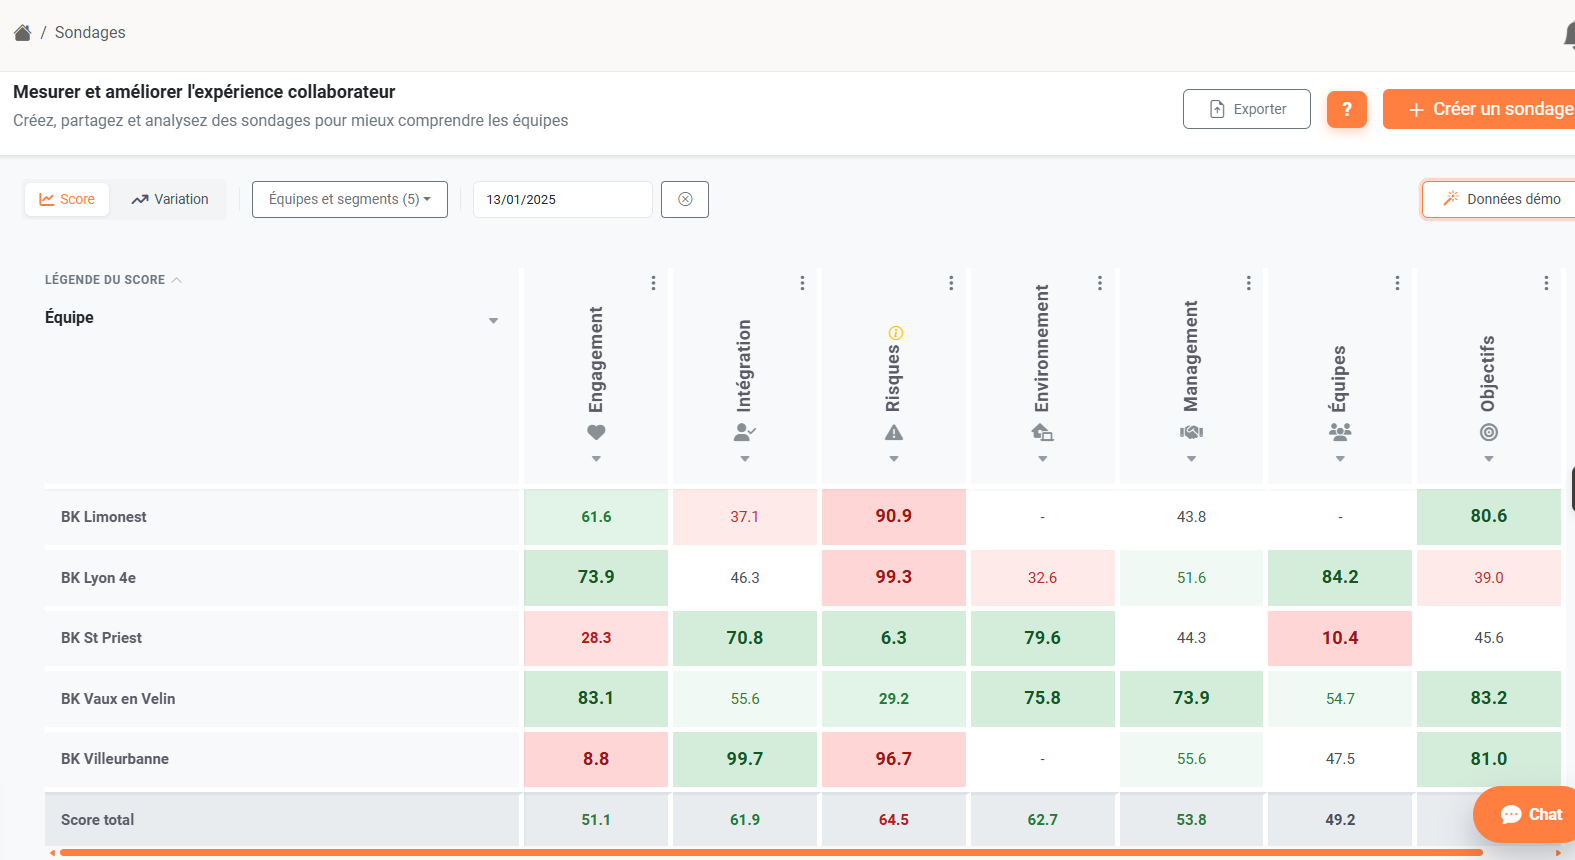Click the horizontal scrollbar under the table
Viewport: 1575px width, 860px height.
[x=770, y=852]
